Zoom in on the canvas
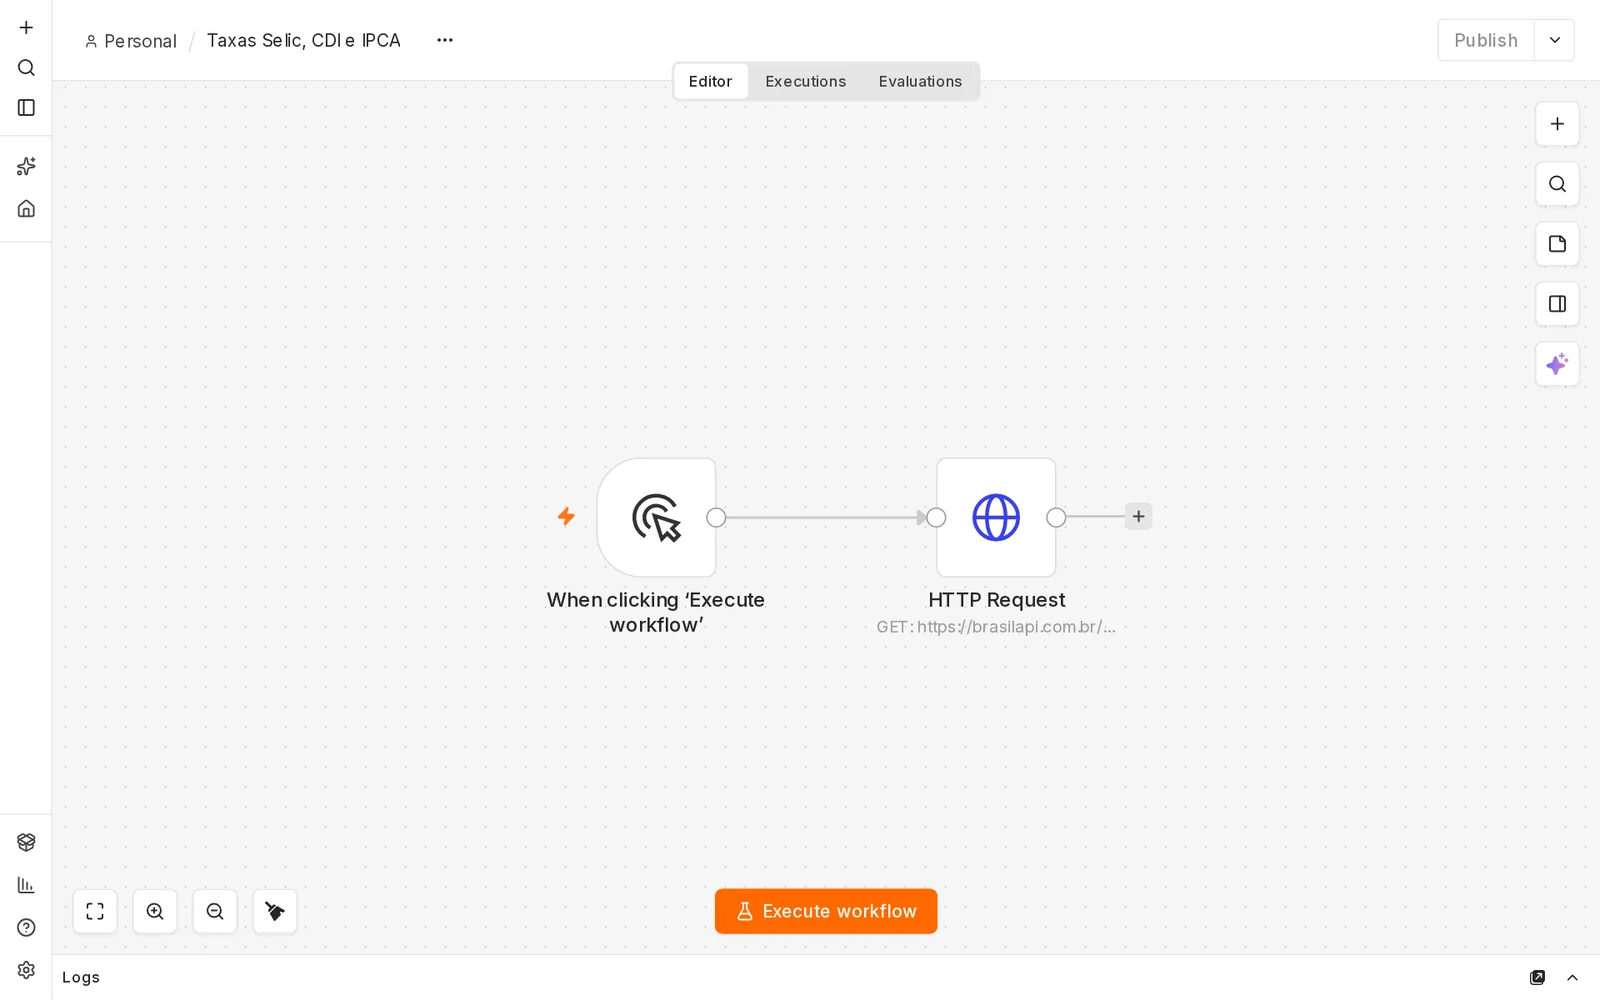The width and height of the screenshot is (1600, 1000). (155, 911)
